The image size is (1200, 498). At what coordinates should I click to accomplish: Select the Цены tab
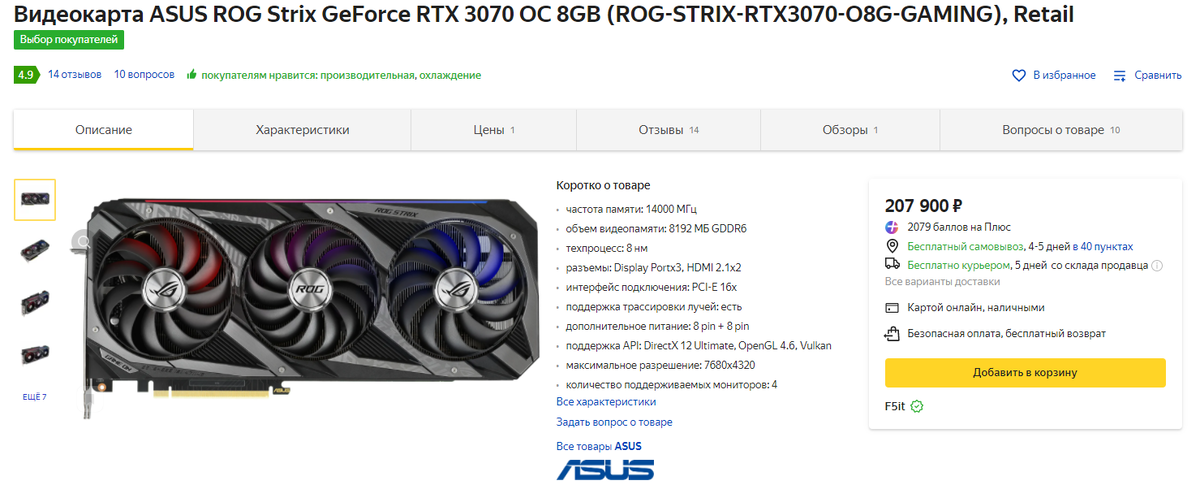494,130
